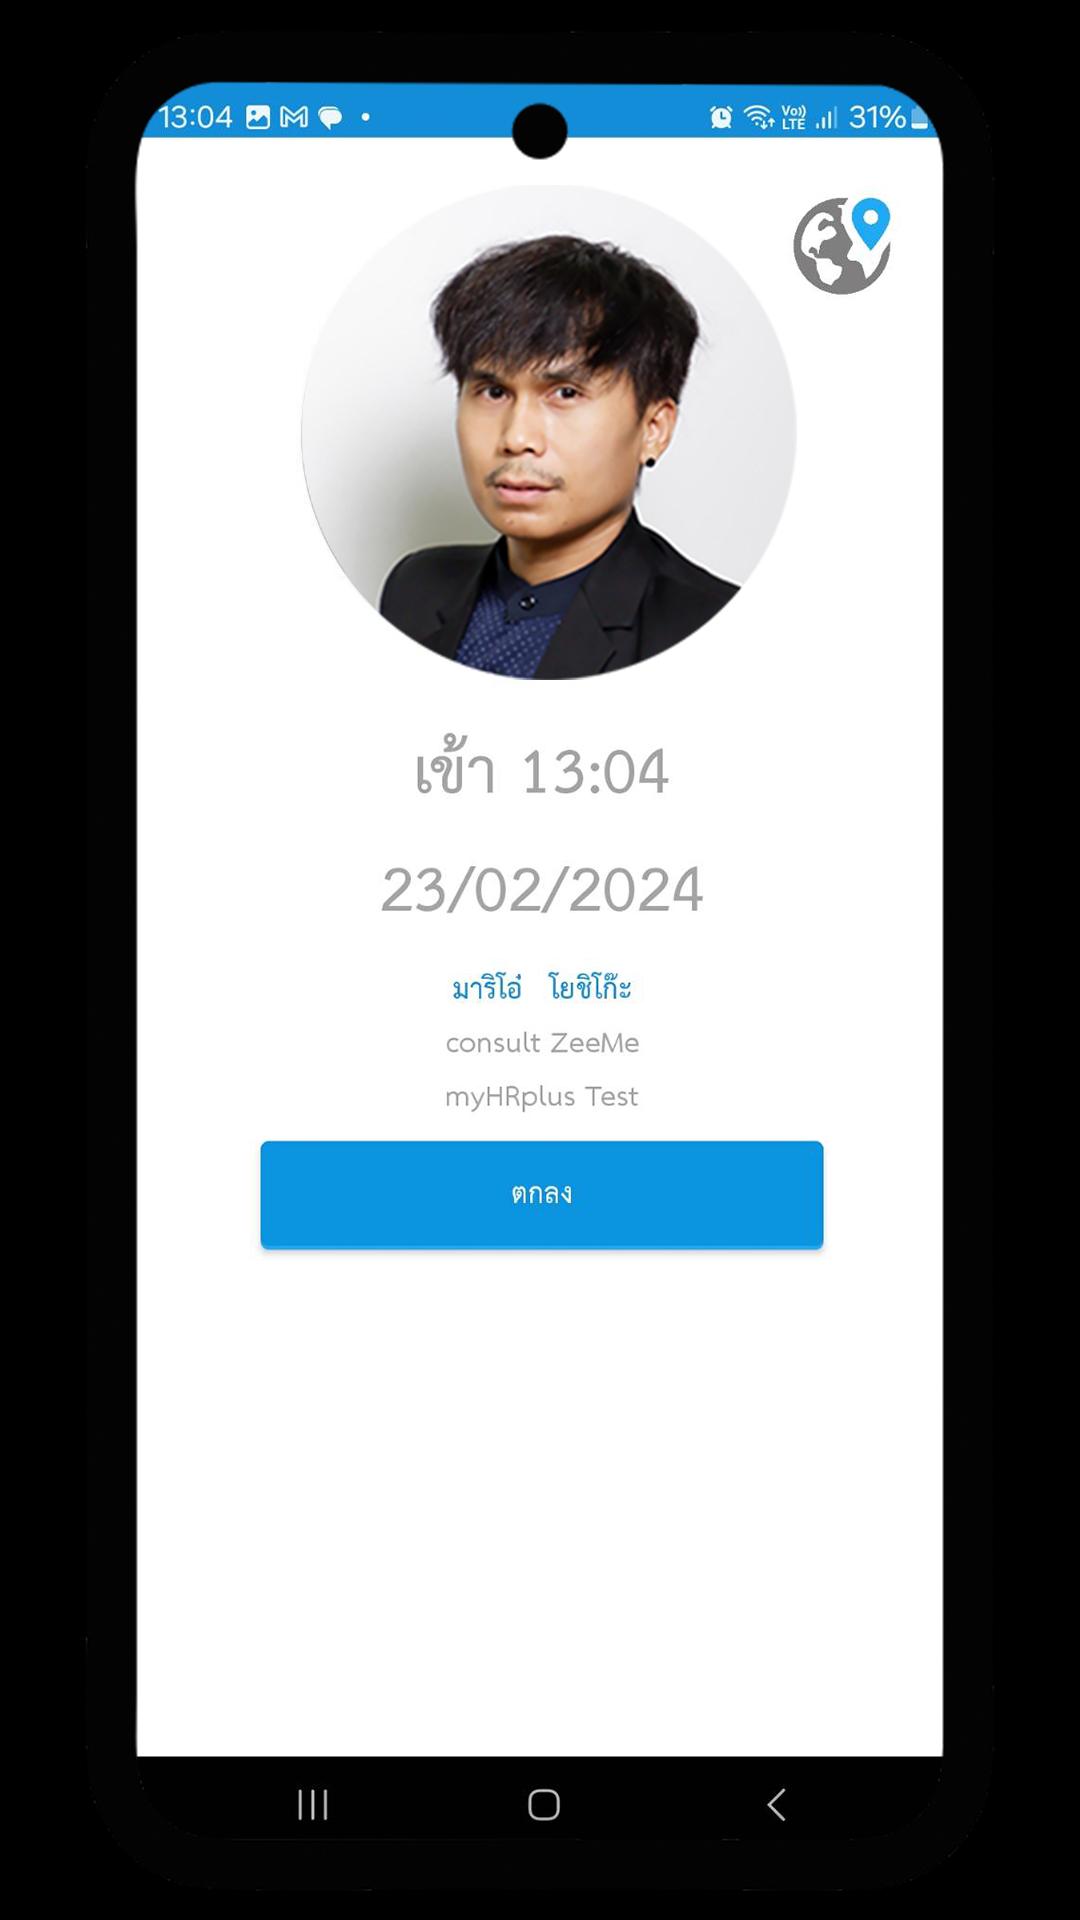Tap the consult ZeeMe position text

tap(541, 1043)
